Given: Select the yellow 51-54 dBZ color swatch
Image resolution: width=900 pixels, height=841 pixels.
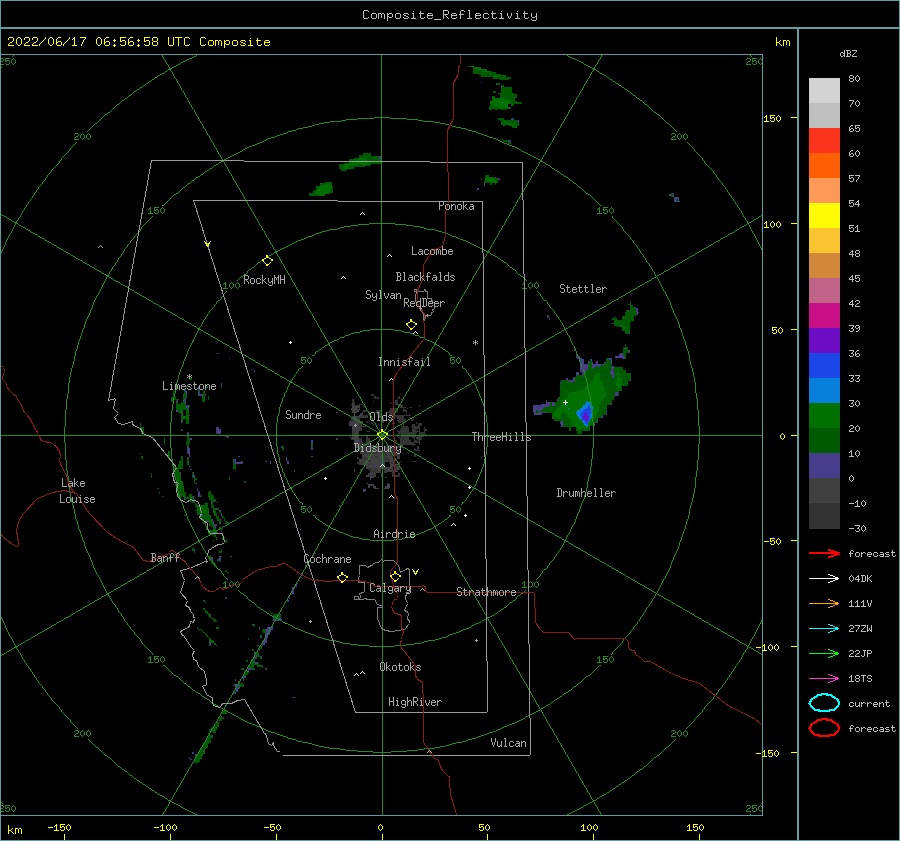Looking at the screenshot, I should click(x=824, y=216).
